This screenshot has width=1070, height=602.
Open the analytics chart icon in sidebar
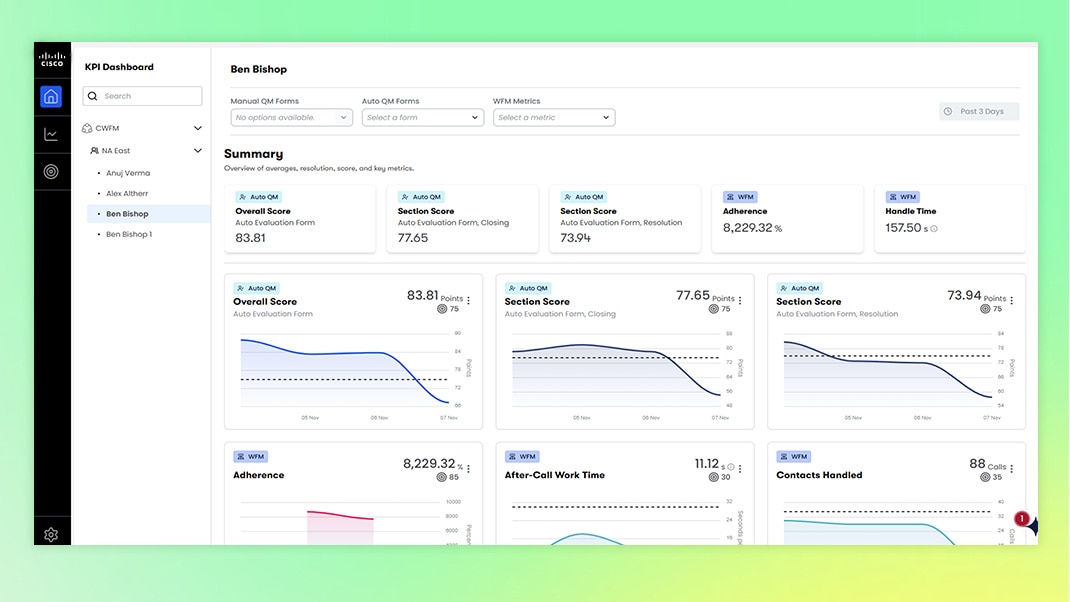click(51, 134)
